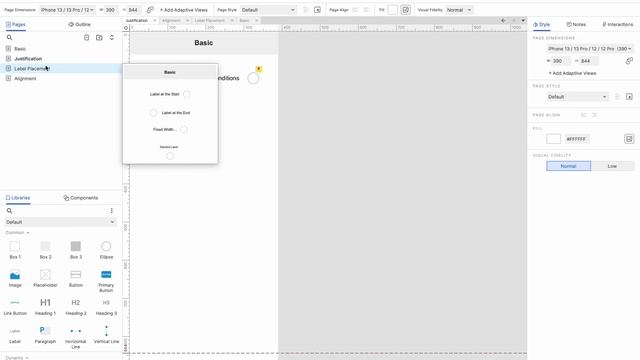Select the Link Button widget

[x=15, y=307]
